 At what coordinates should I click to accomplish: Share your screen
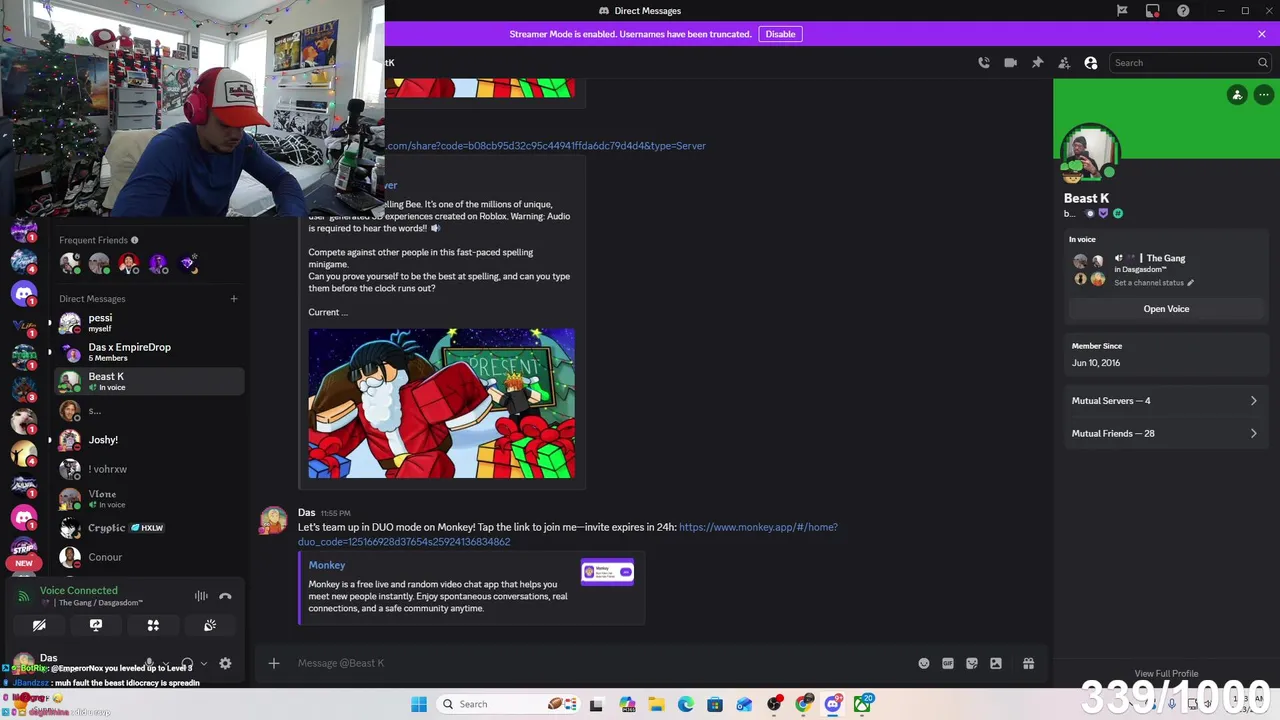(x=96, y=625)
